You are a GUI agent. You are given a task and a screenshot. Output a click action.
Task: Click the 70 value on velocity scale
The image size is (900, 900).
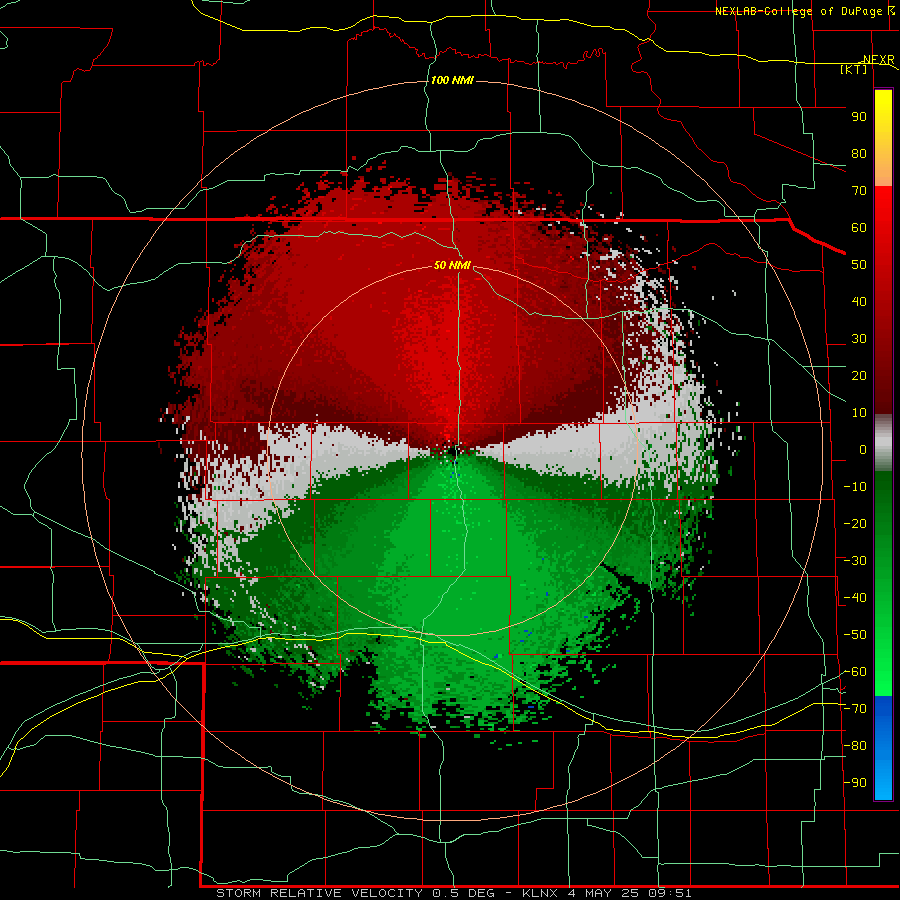pyautogui.click(x=859, y=191)
